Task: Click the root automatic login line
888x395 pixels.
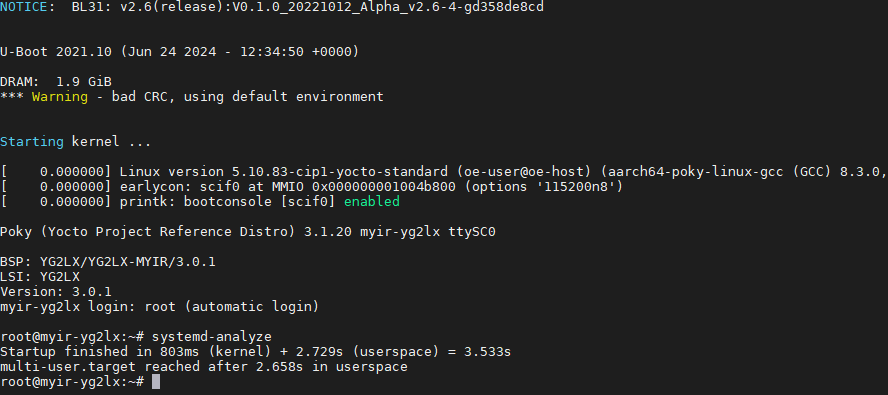Action: (160, 307)
